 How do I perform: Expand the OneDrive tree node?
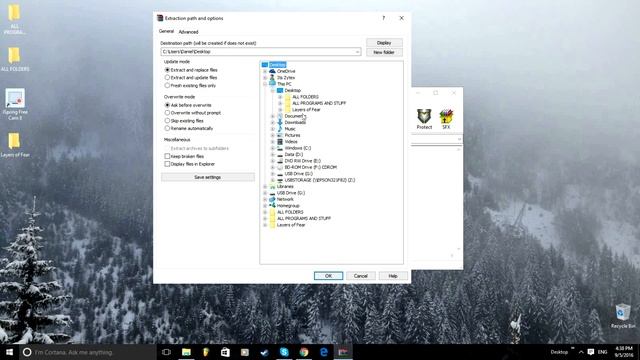265,71
